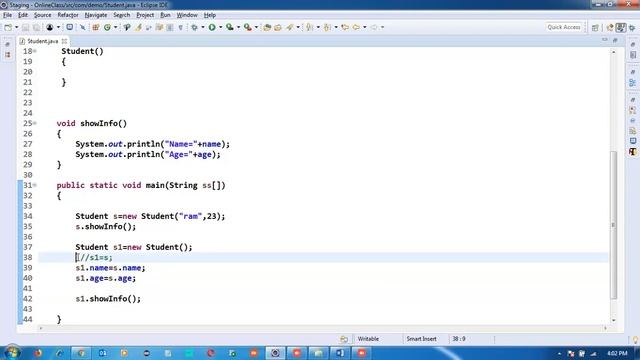The height and width of the screenshot is (360, 640).
Task: Open the Outline view icon in right trim
Action: 633,83
